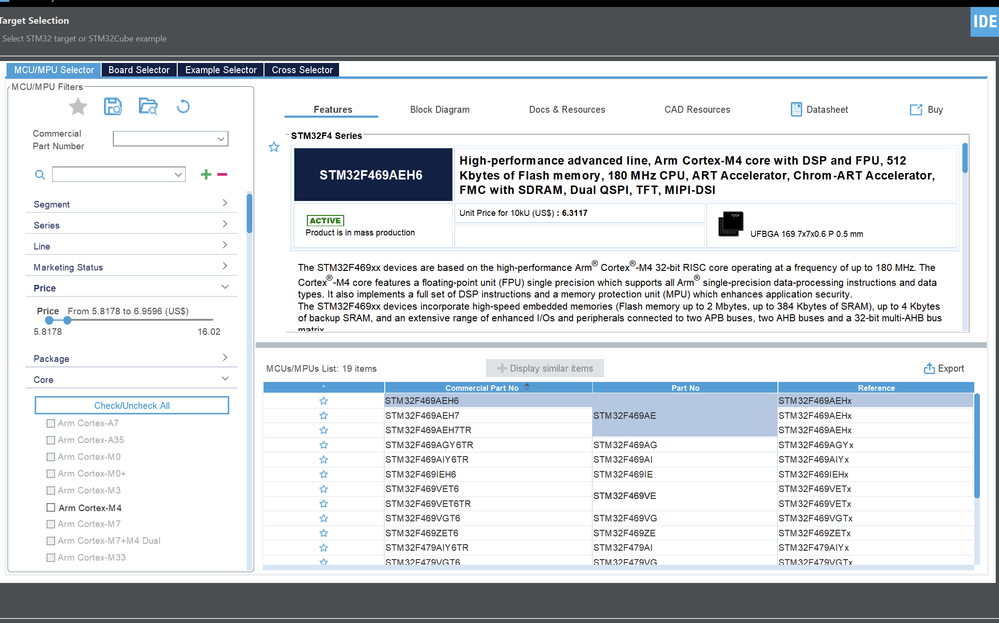Star the STM32F469AIY6TR row
This screenshot has width=999, height=623.
click(x=324, y=459)
